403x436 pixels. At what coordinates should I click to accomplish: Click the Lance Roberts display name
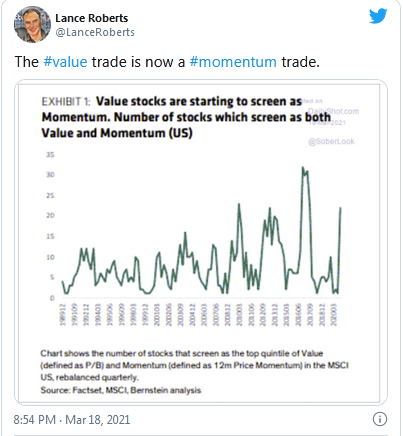[91, 18]
